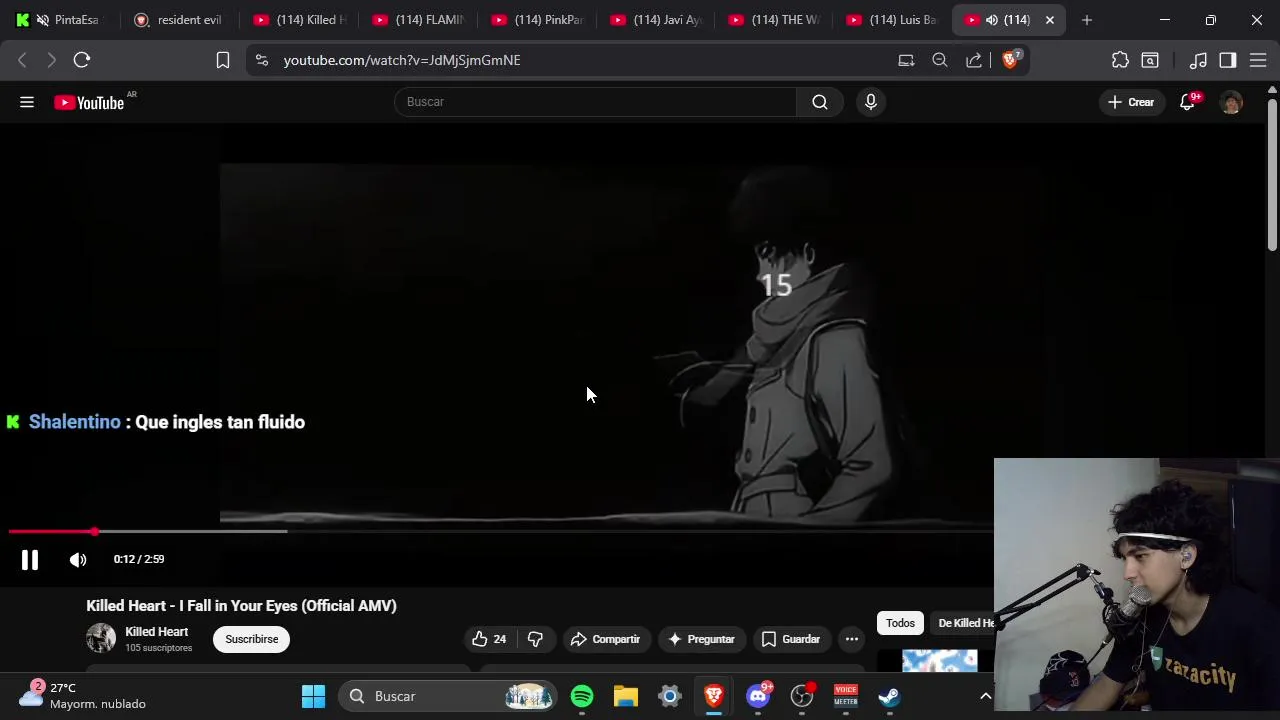Open the Killed Heart channel name link
This screenshot has width=1280, height=720.
pos(156,632)
